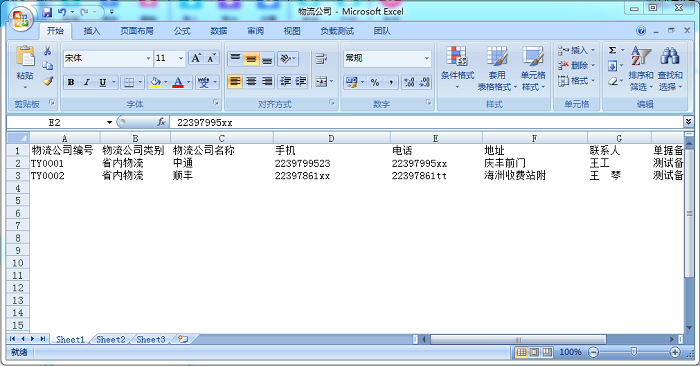Adjust the zoom slider handle

coord(633,352)
